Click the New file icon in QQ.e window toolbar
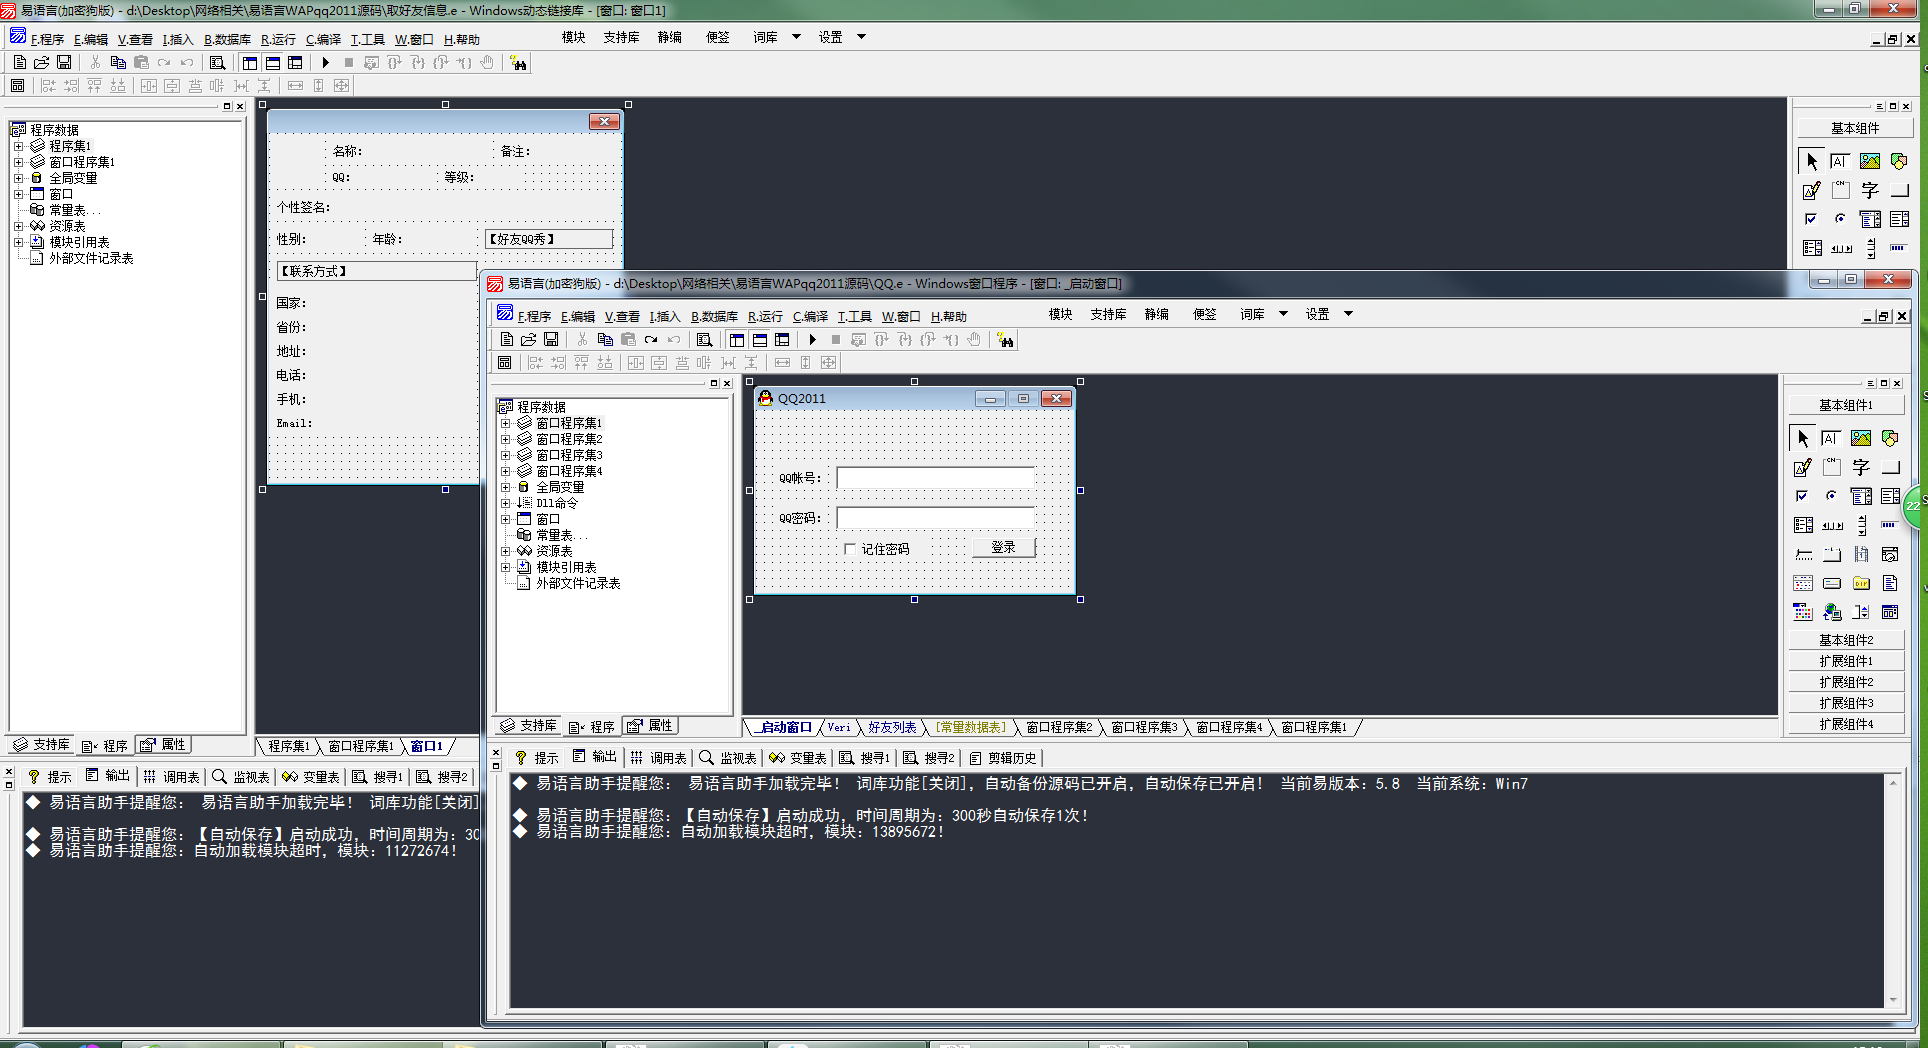 507,340
